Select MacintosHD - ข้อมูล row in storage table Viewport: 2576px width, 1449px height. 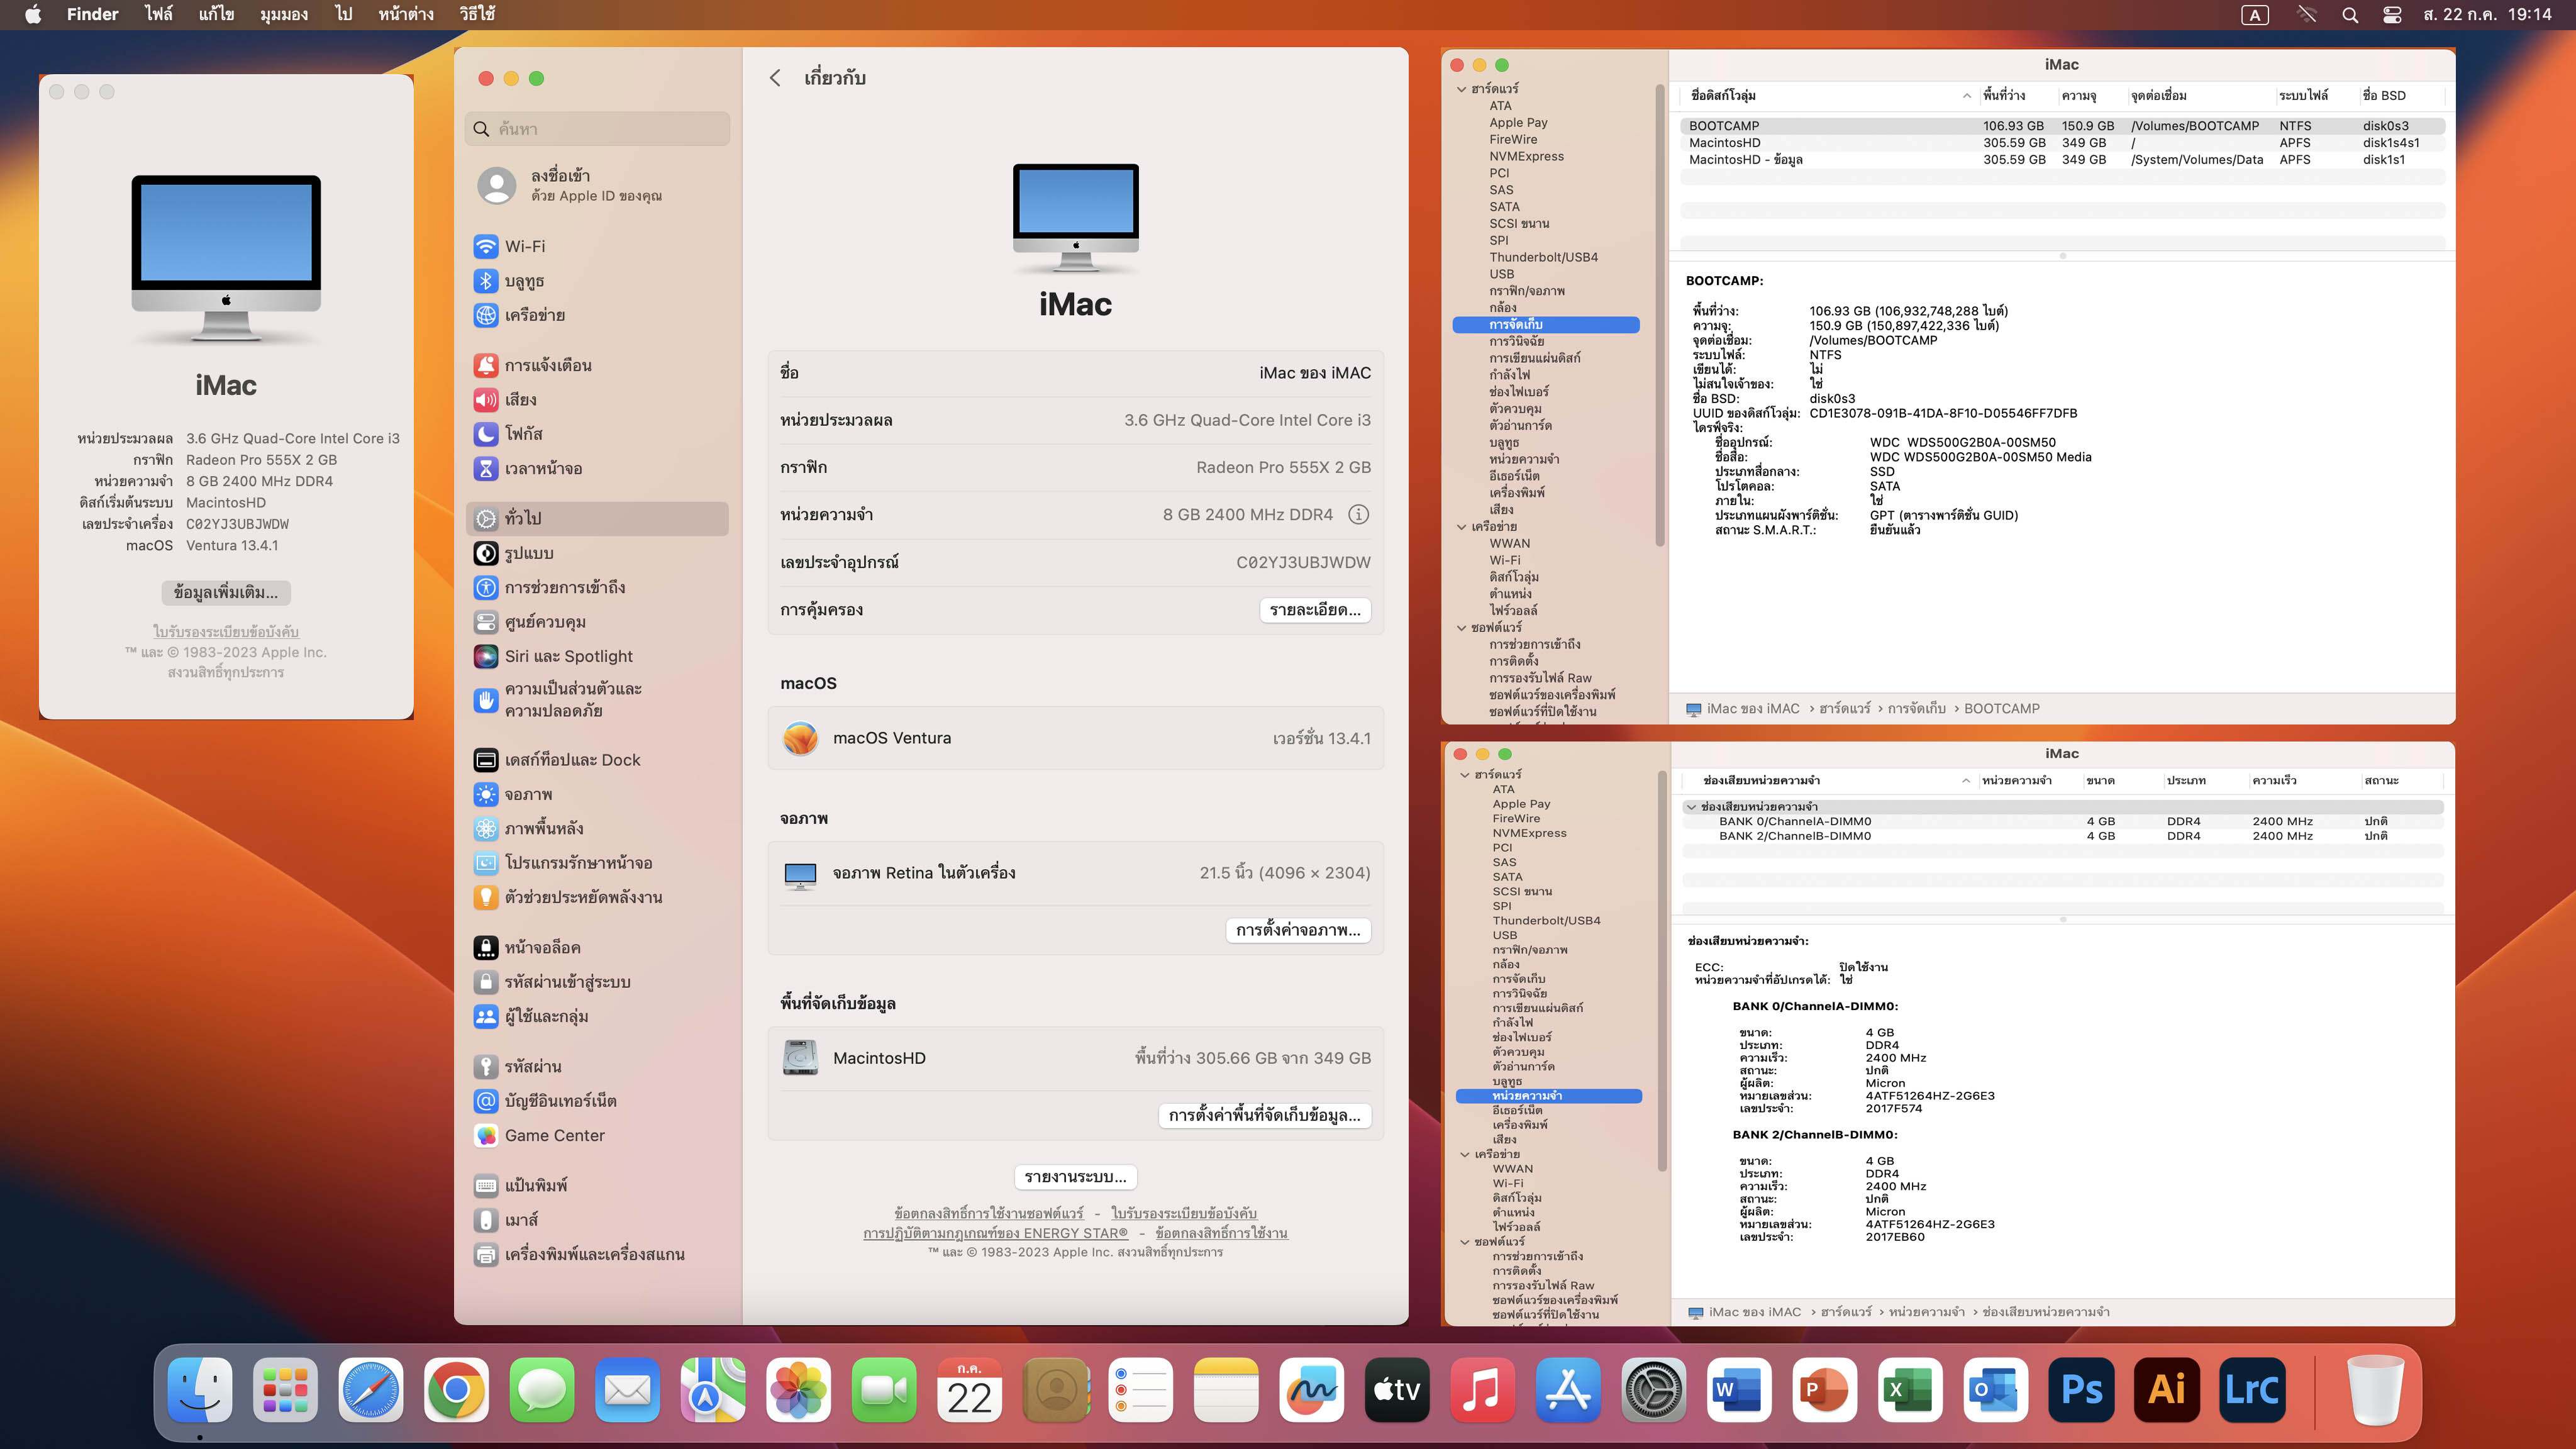(2062, 160)
